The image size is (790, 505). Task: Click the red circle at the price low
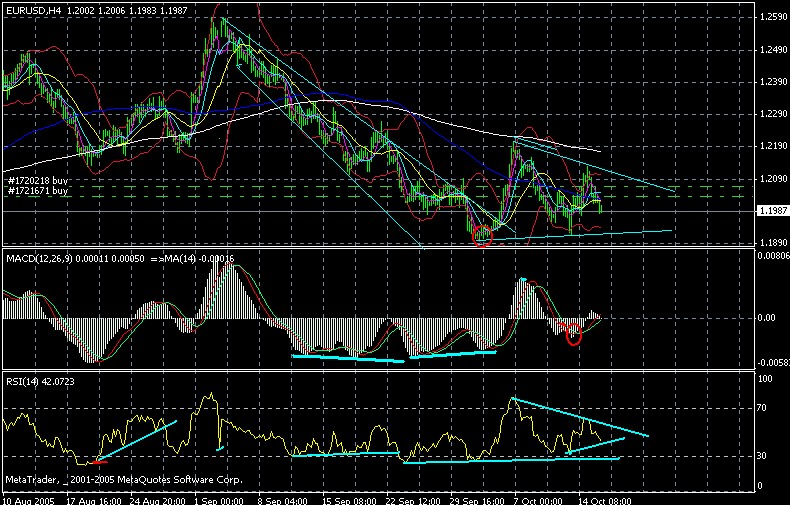482,236
